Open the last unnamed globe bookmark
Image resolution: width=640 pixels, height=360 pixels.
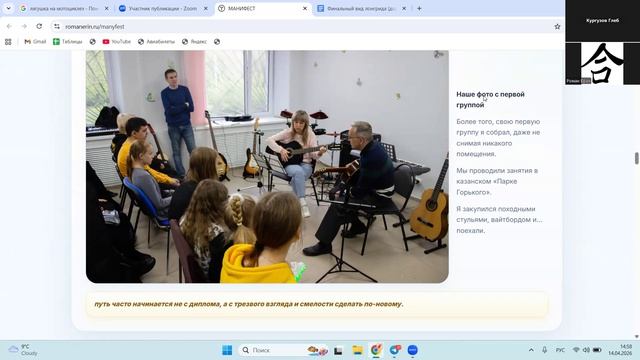click(217, 42)
